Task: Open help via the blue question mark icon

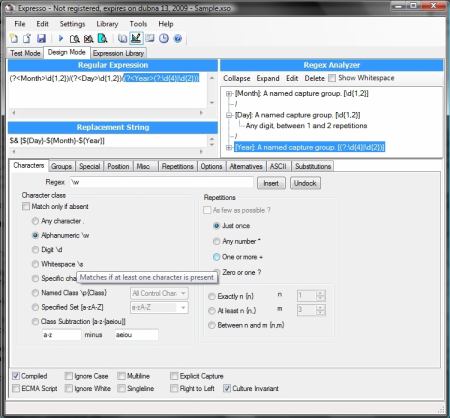Action: (x=178, y=39)
